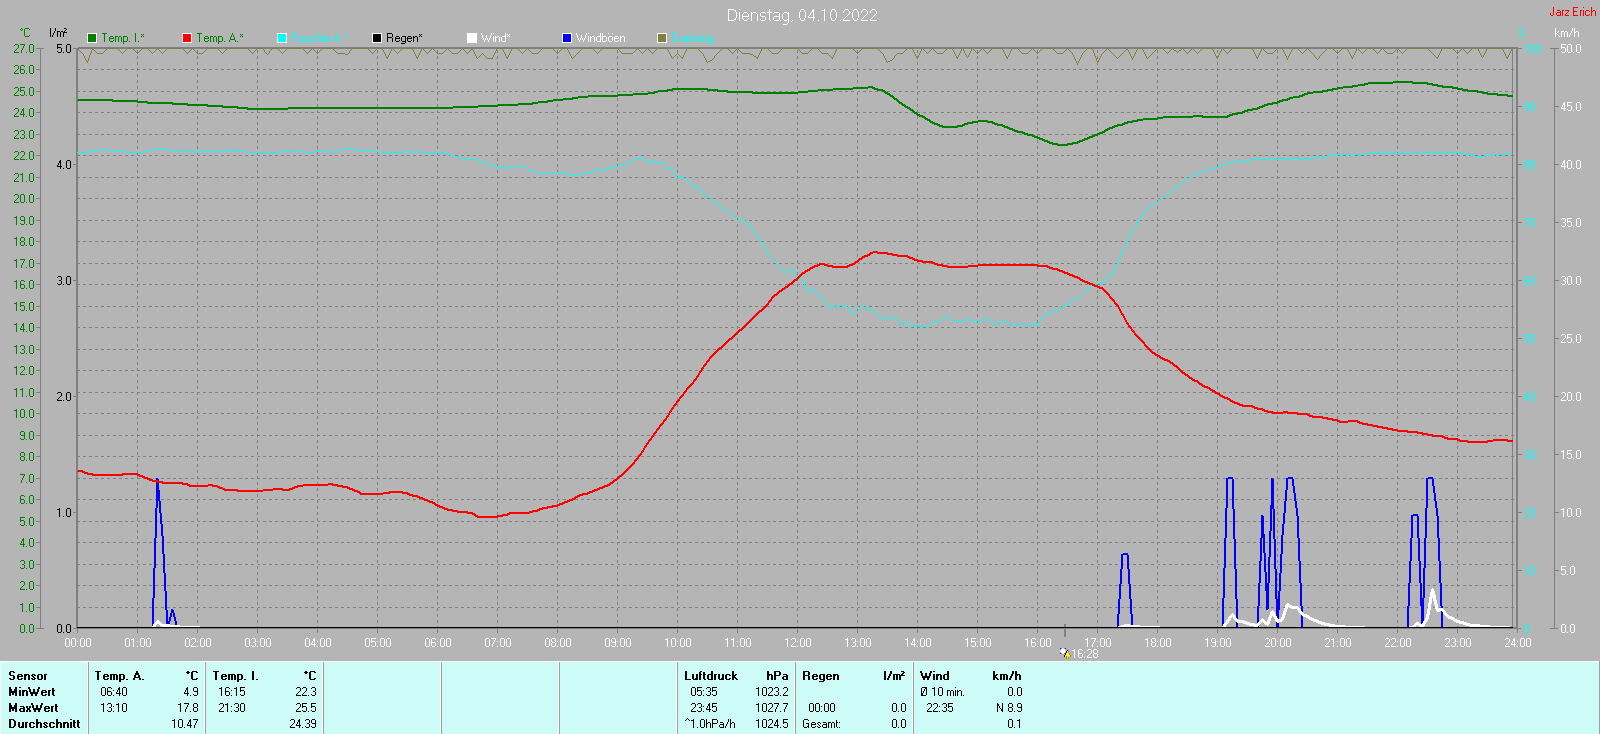
Task: Click the 'Luftdruck' column header
Action: point(711,676)
